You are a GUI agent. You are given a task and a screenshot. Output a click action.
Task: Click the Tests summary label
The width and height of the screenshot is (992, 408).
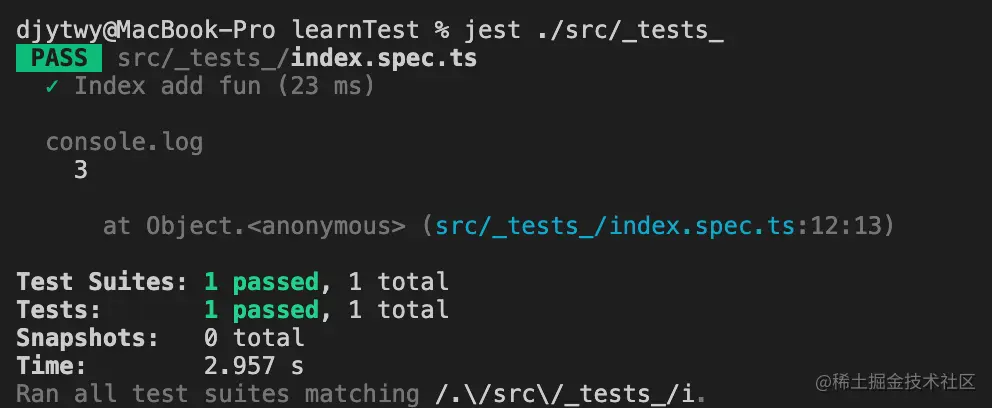point(59,310)
